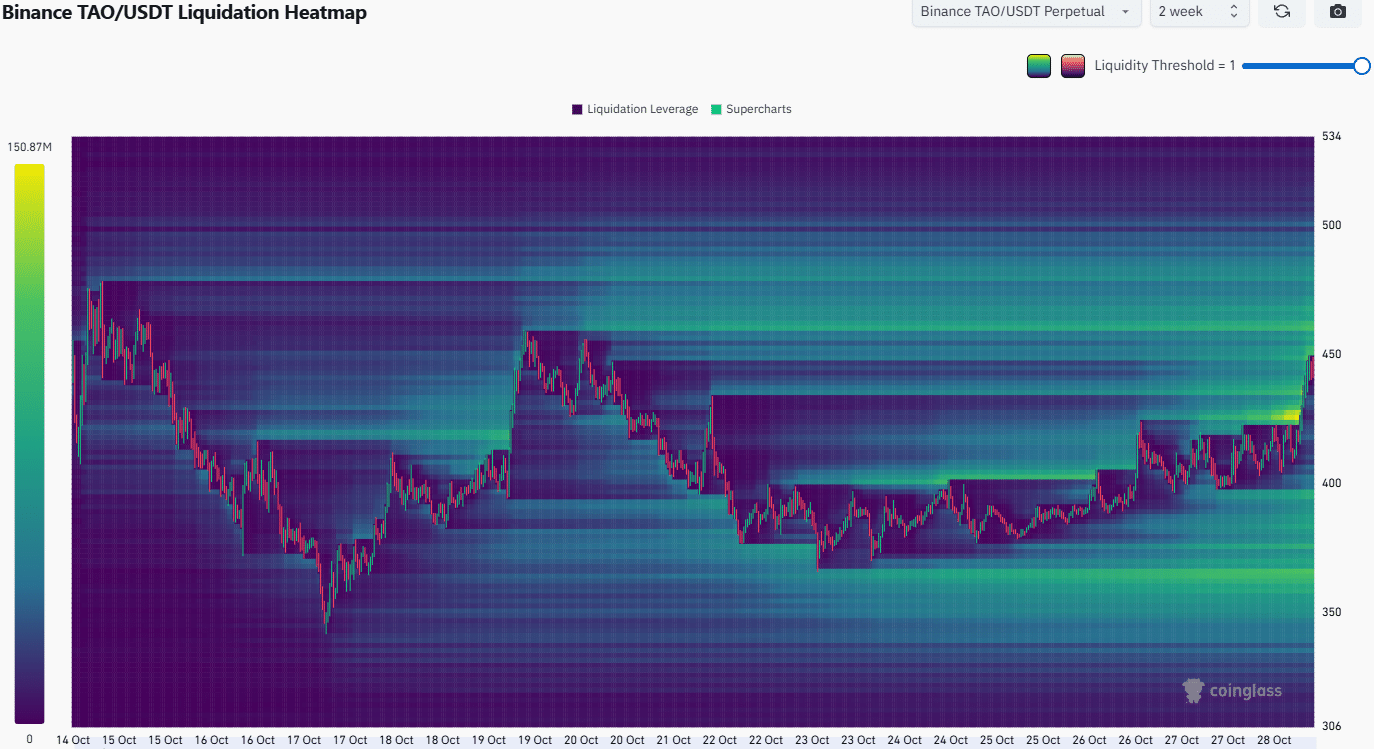The width and height of the screenshot is (1374, 749).
Task: Click the 14 Oct date axis label
Action: click(73, 739)
